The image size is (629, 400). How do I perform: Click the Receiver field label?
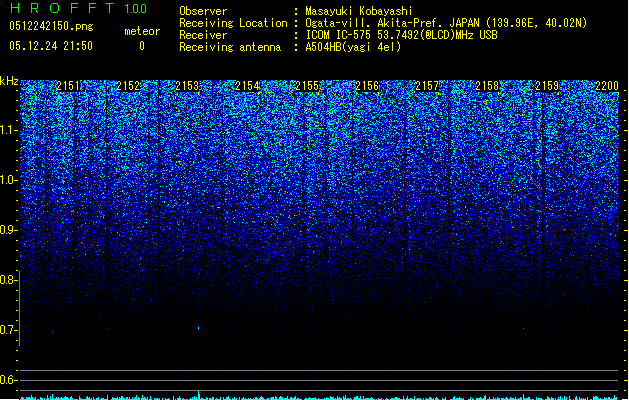(x=203, y=35)
